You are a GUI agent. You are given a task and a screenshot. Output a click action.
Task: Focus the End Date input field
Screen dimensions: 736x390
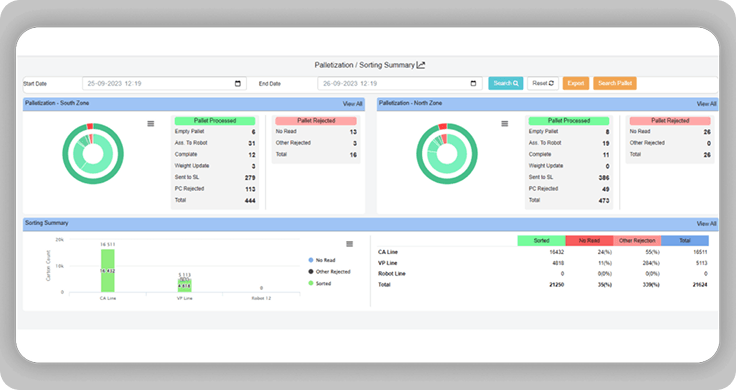click(x=400, y=84)
